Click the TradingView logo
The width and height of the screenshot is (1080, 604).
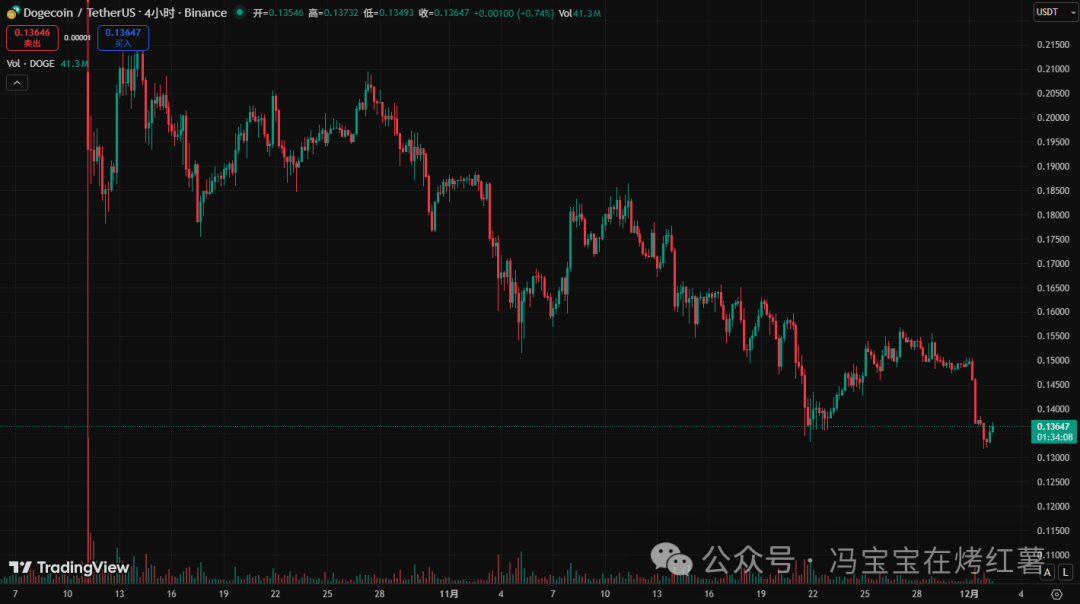69,567
